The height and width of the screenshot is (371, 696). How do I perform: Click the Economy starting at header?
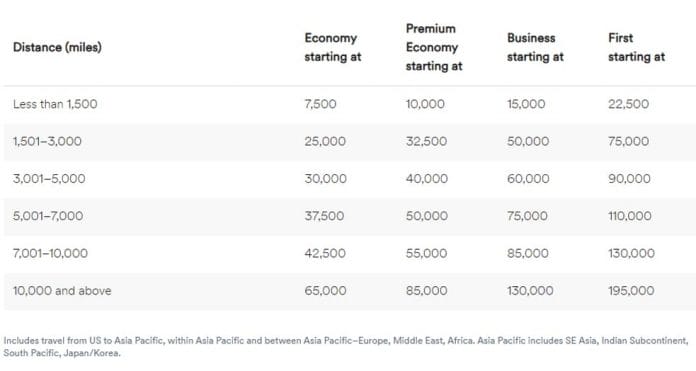pos(333,47)
